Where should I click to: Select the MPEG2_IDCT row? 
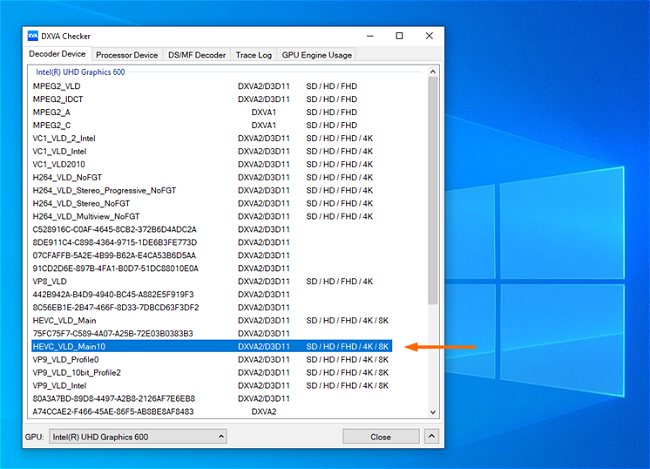pos(211,99)
